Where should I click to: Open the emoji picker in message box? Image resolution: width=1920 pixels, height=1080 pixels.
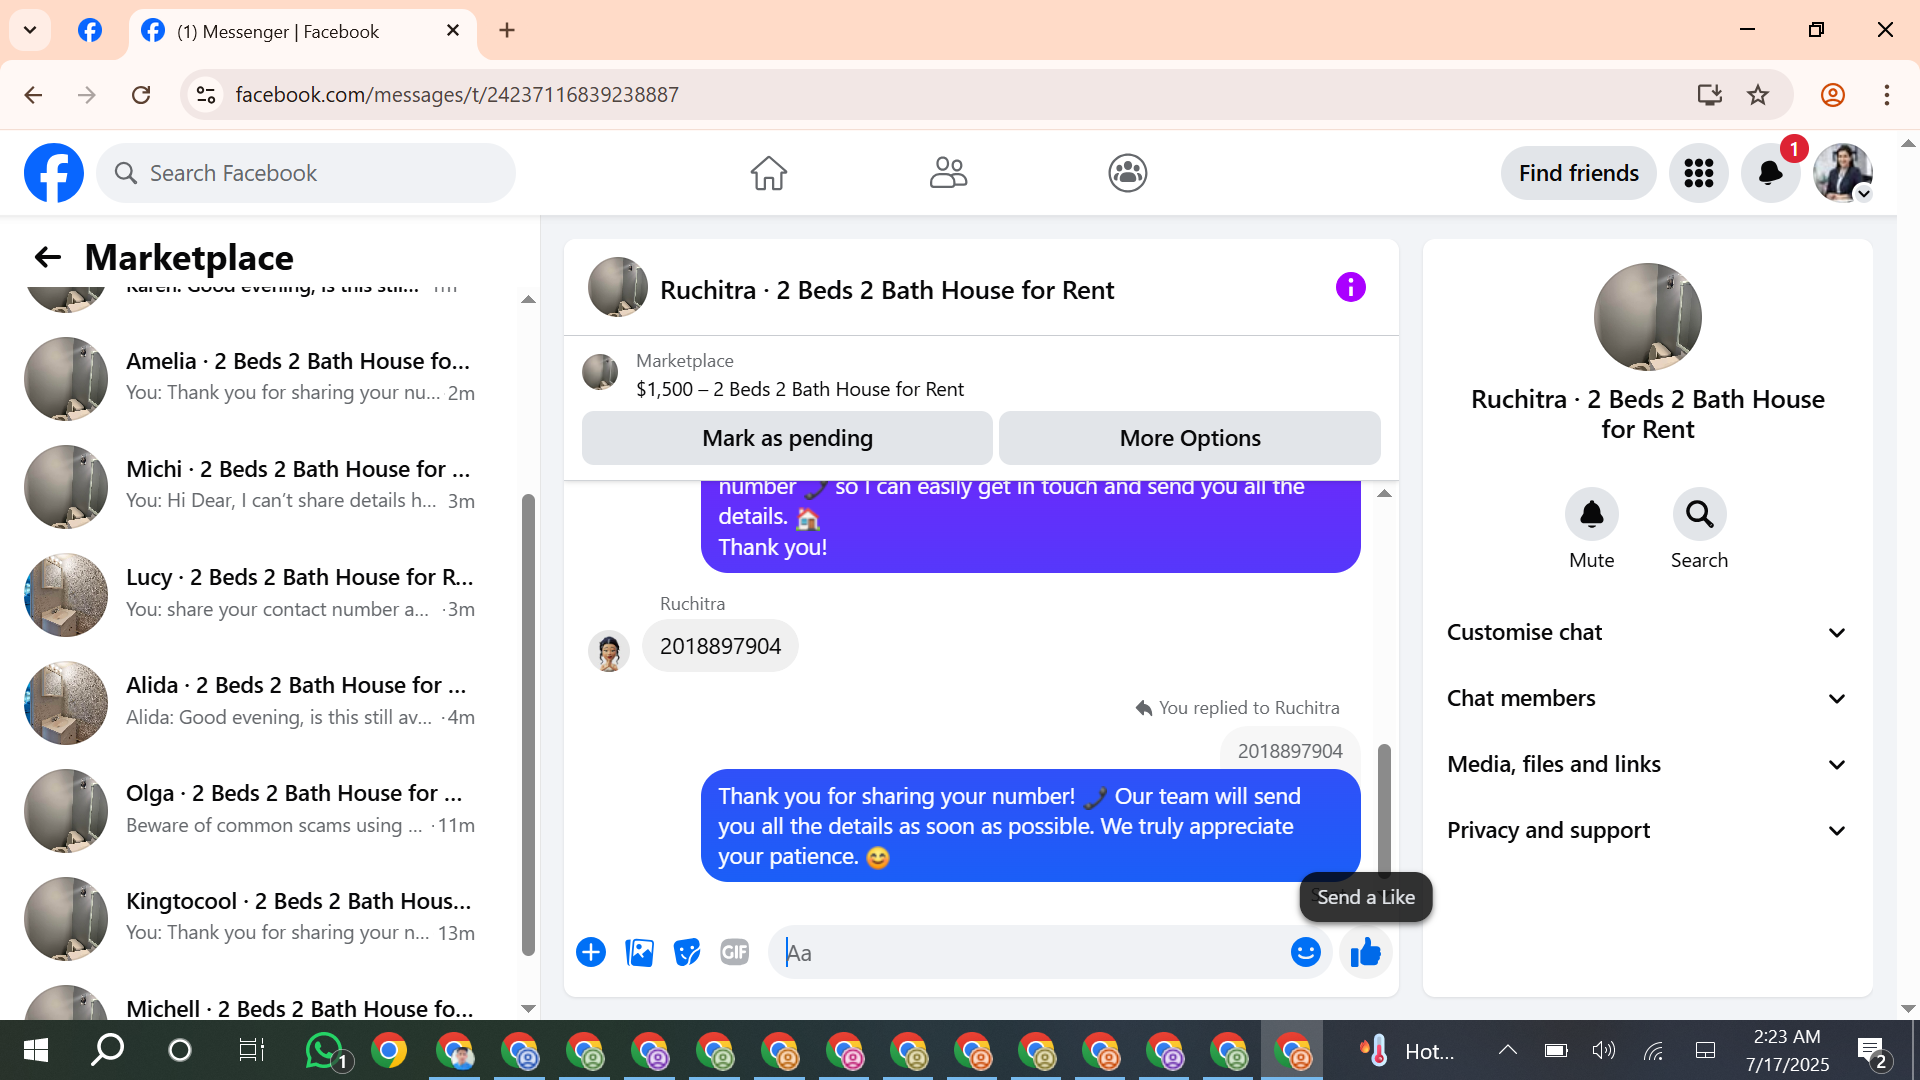(1305, 952)
